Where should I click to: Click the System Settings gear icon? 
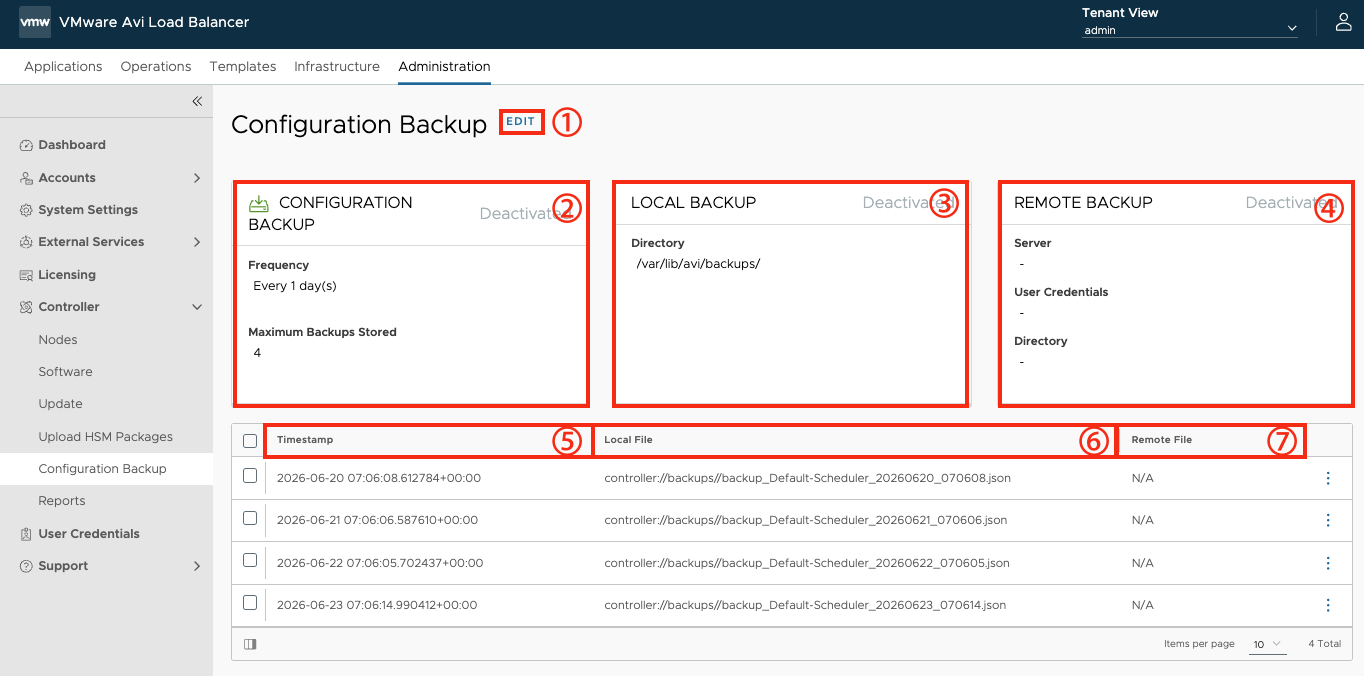click(x=27, y=210)
